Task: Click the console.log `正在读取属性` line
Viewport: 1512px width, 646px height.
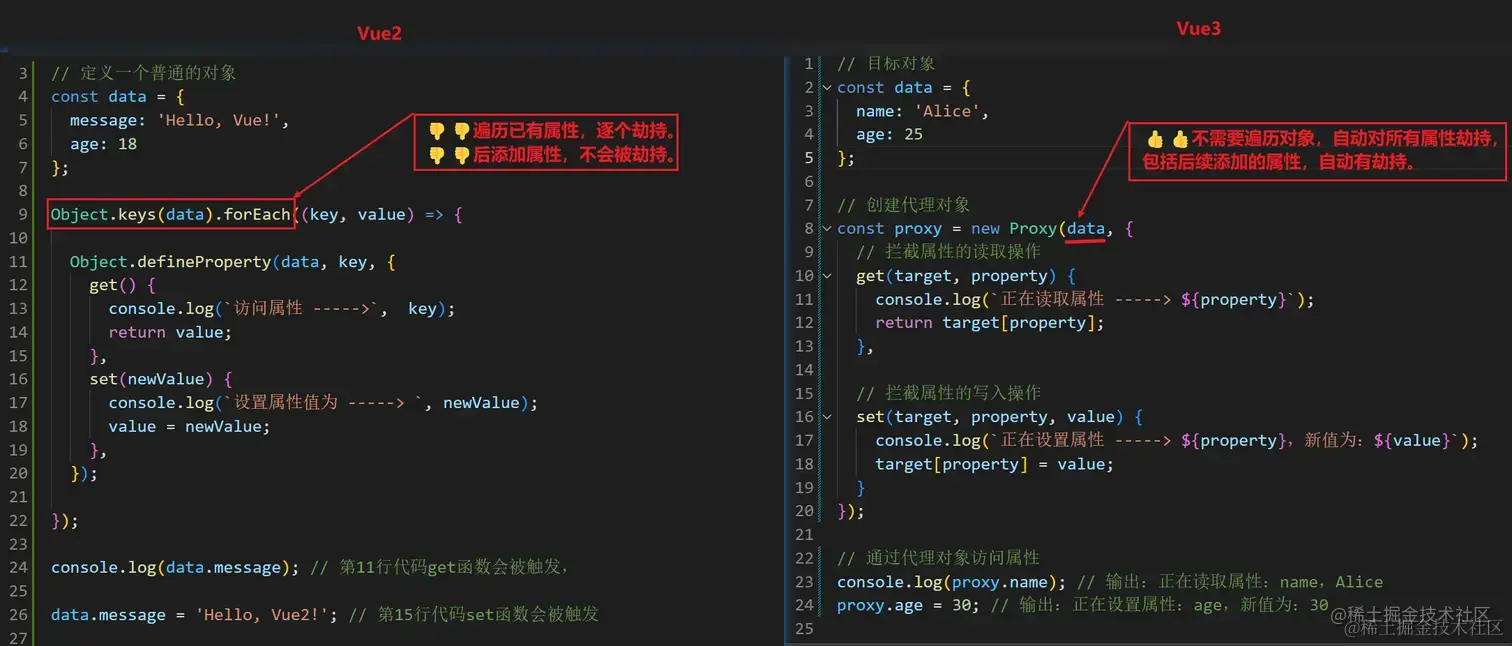Action: (x=1095, y=299)
